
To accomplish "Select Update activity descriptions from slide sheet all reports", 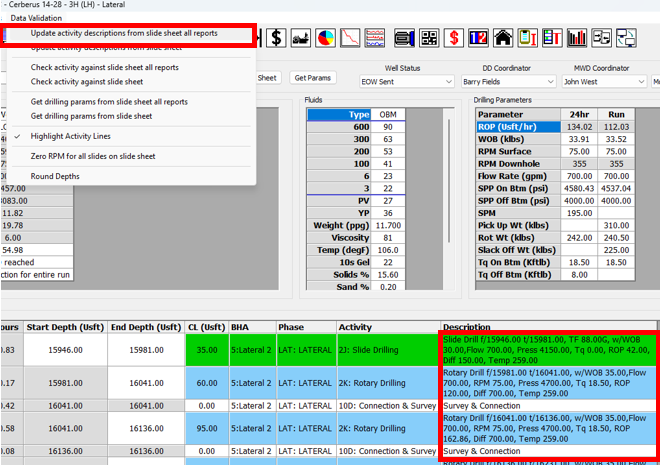I will coord(124,33).
